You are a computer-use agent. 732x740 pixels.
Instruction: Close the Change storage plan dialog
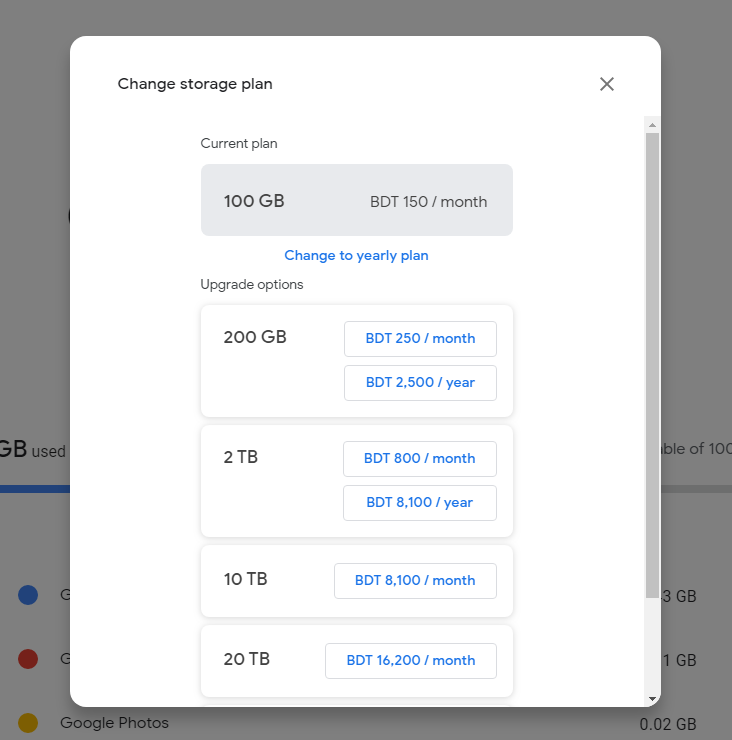(x=606, y=84)
